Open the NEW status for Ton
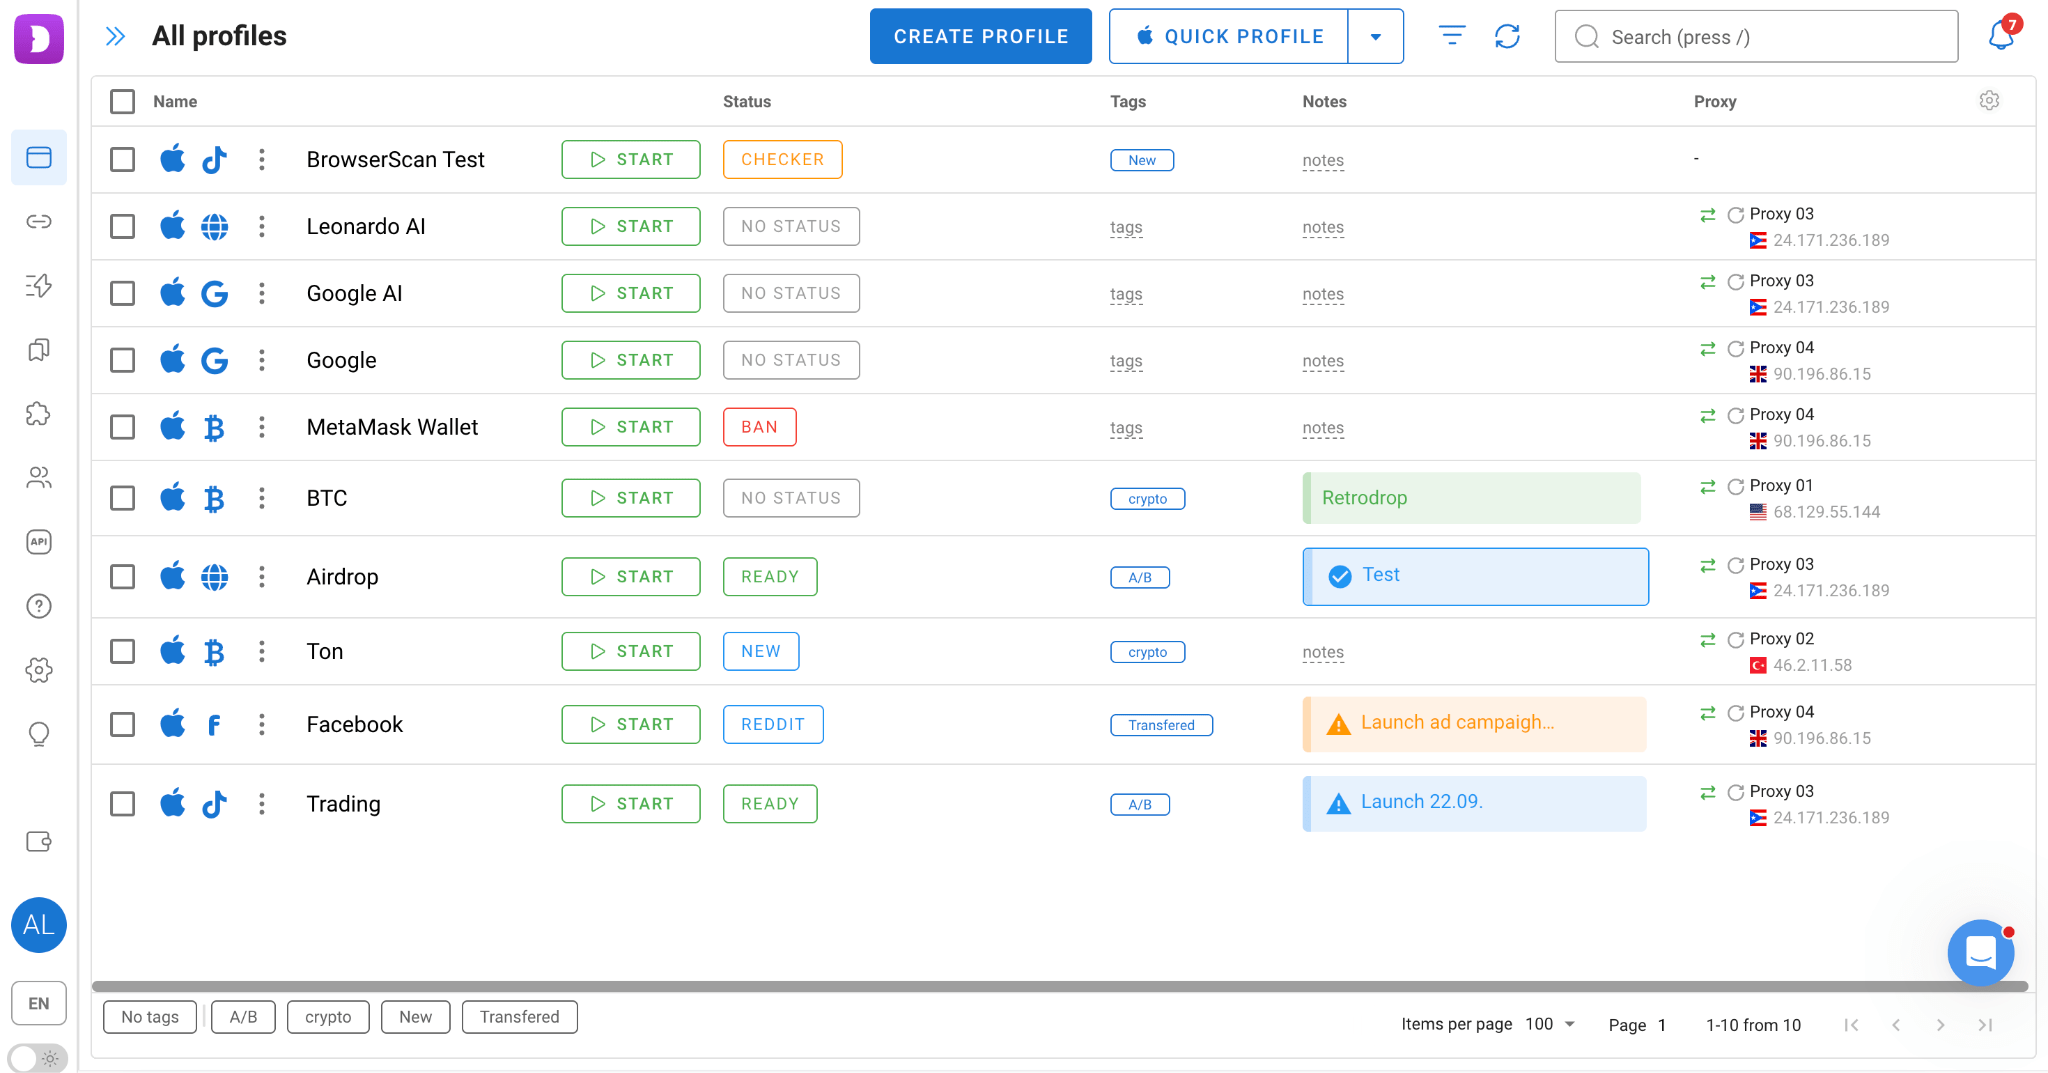 [x=761, y=651]
